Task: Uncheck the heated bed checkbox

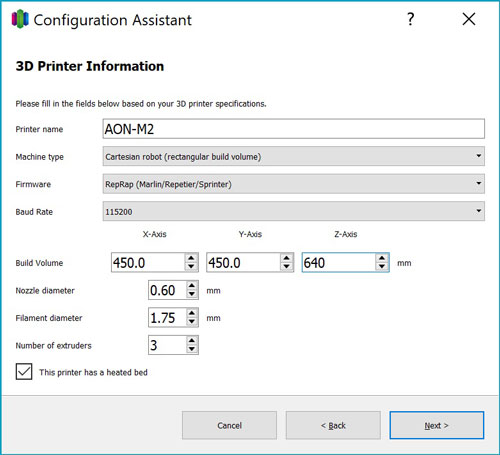Action: coord(24,371)
